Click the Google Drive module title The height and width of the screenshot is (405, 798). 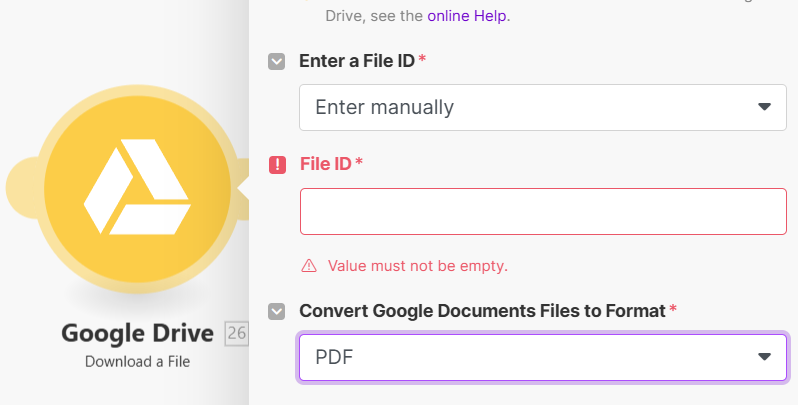coord(137,333)
